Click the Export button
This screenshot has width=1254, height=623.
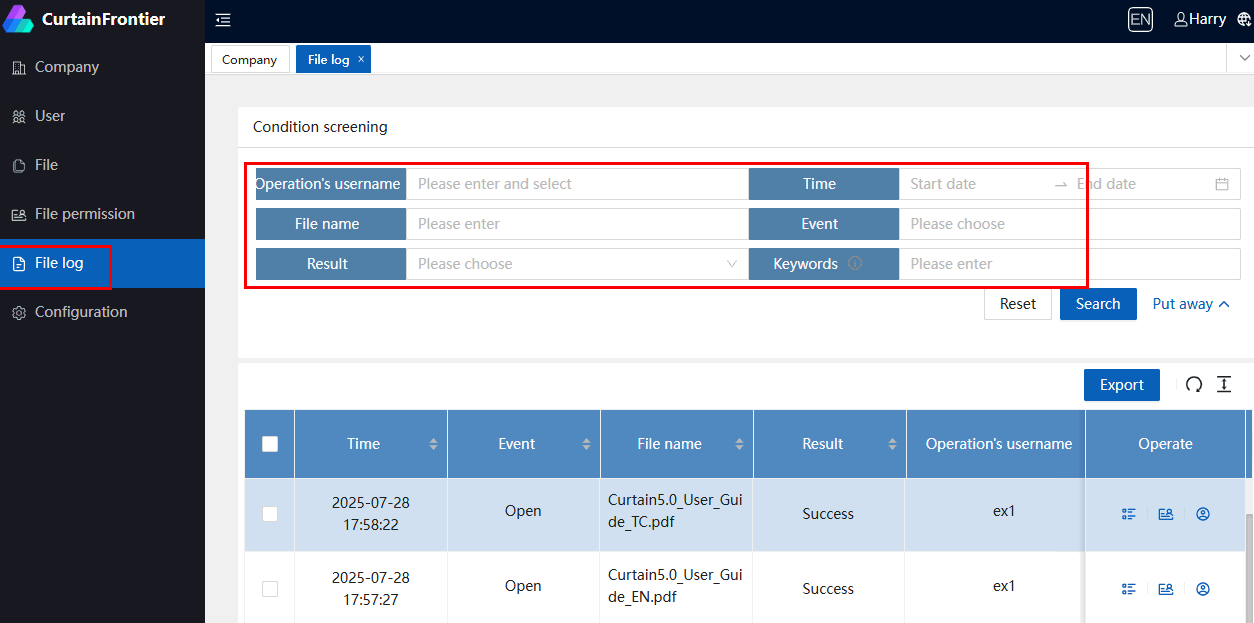[x=1122, y=385]
